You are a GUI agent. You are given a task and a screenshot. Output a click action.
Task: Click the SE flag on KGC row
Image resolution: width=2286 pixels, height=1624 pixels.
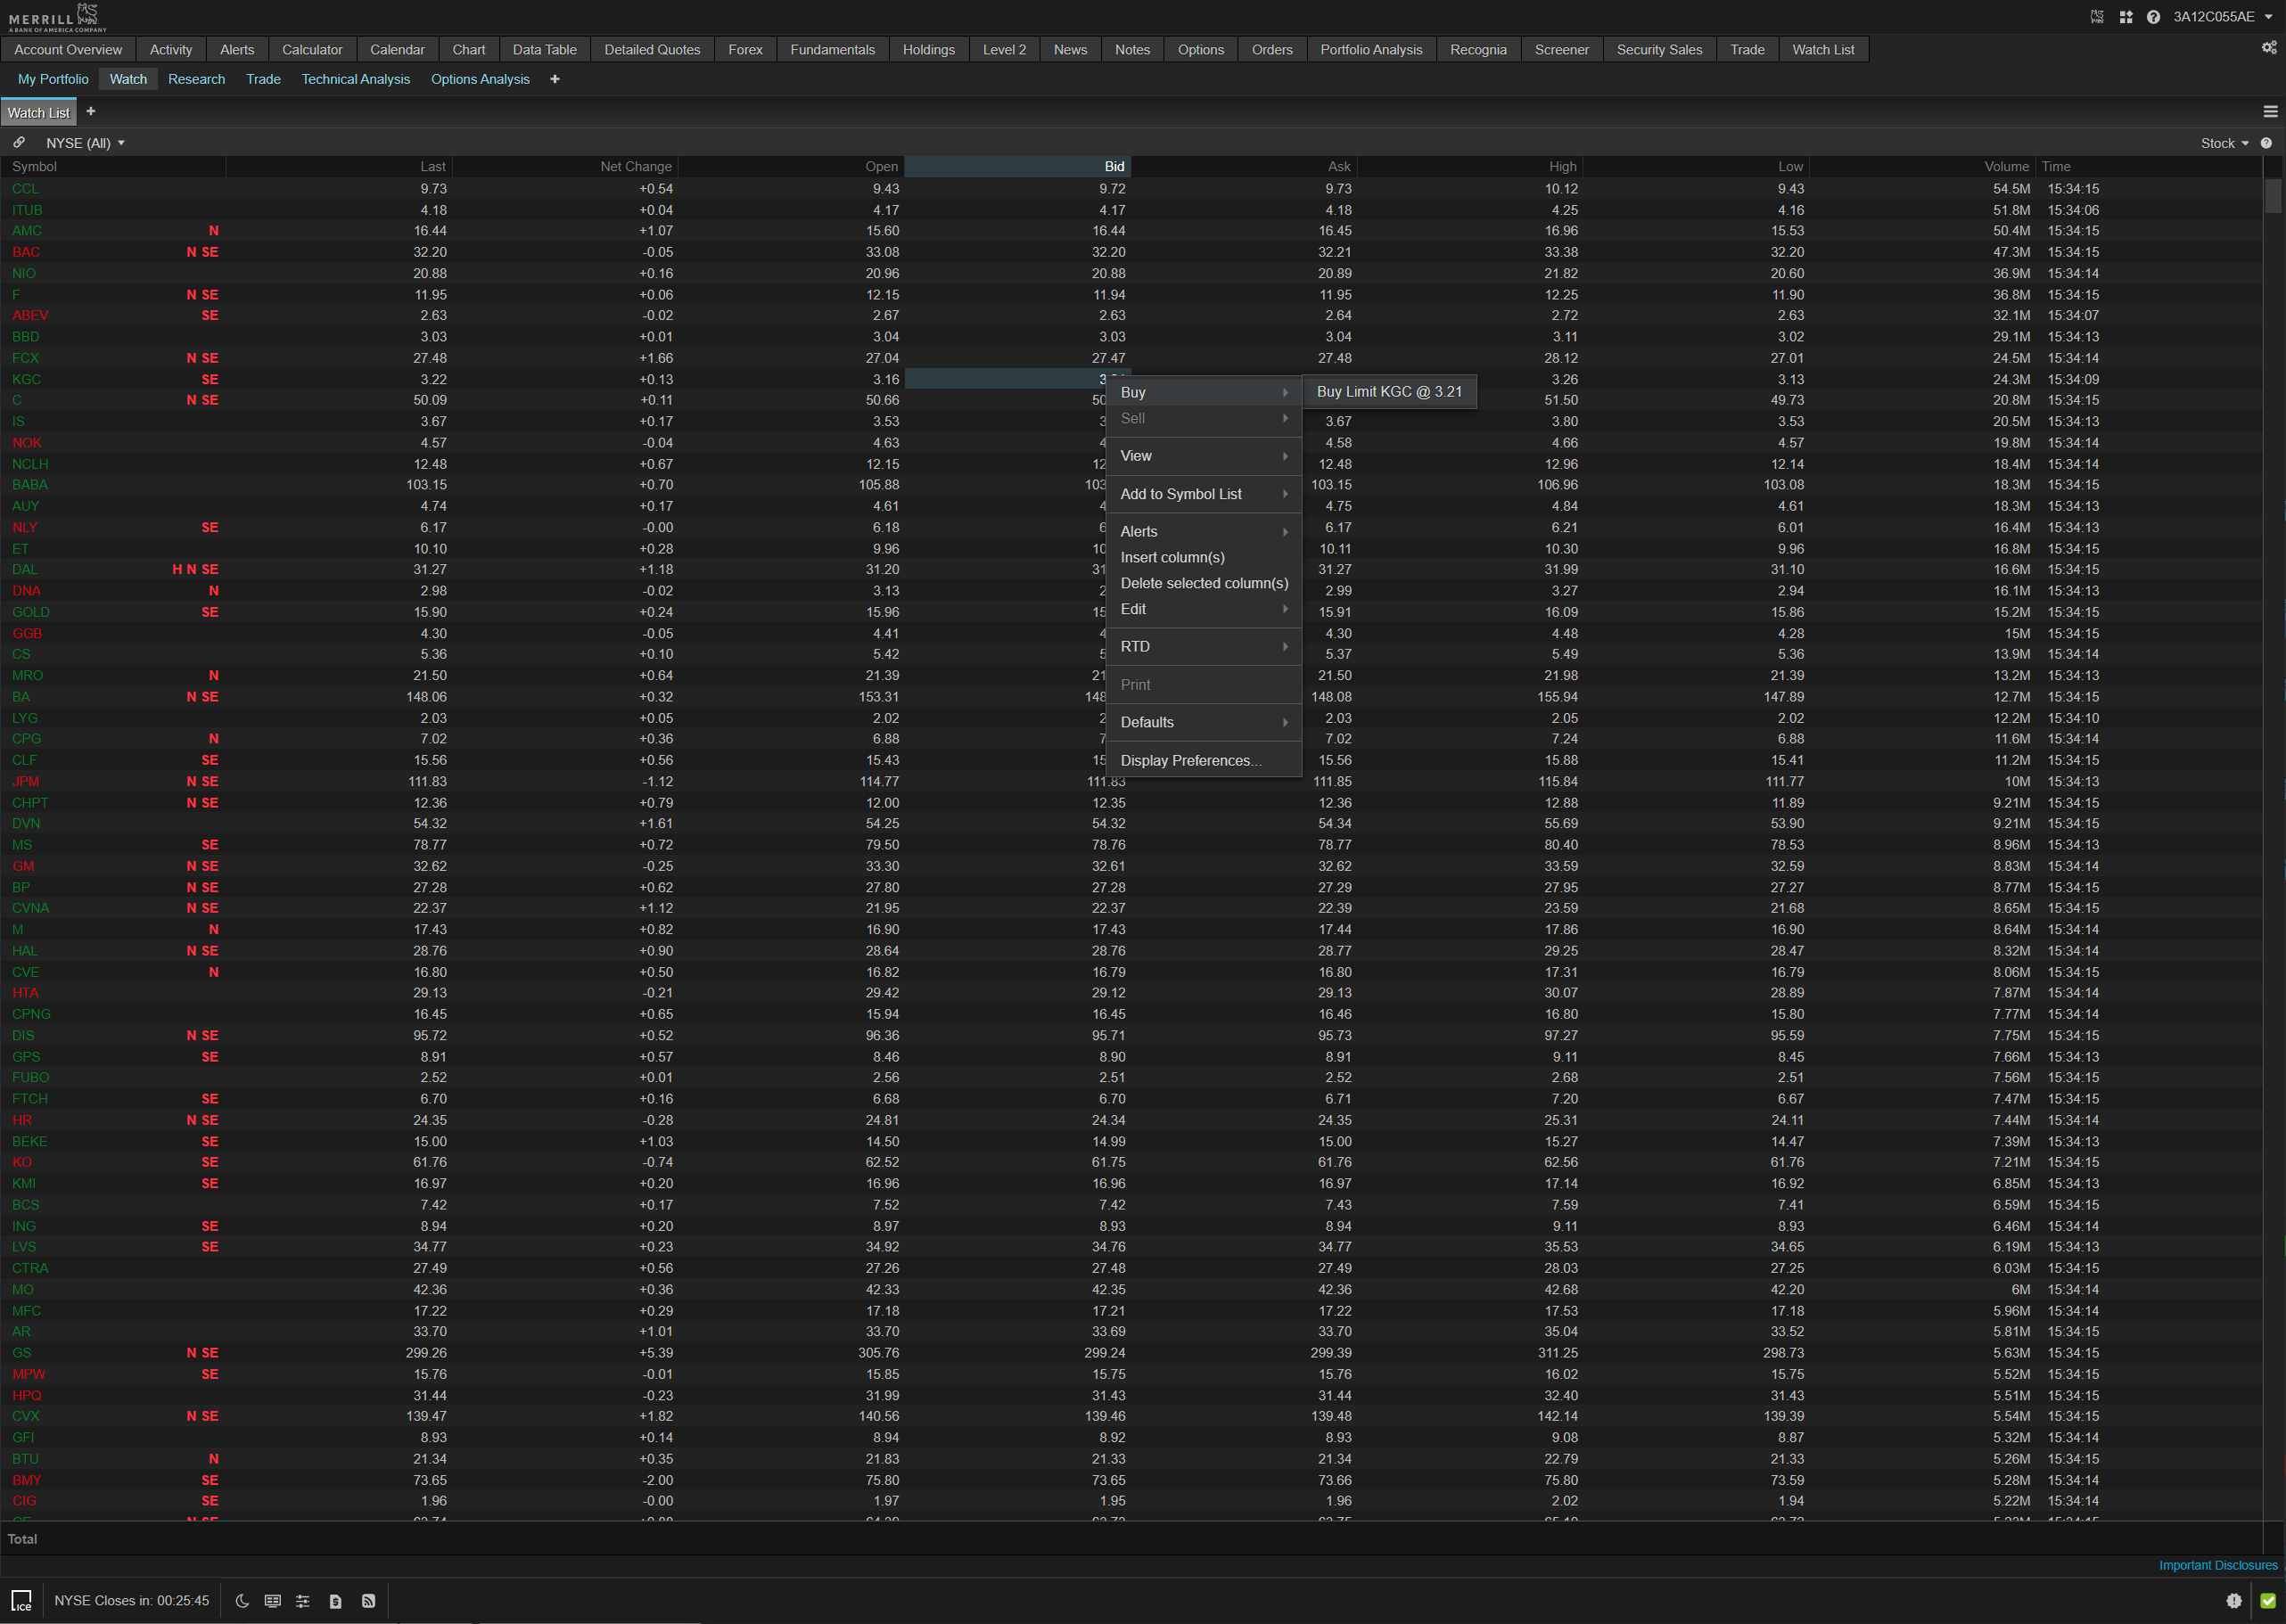210,380
